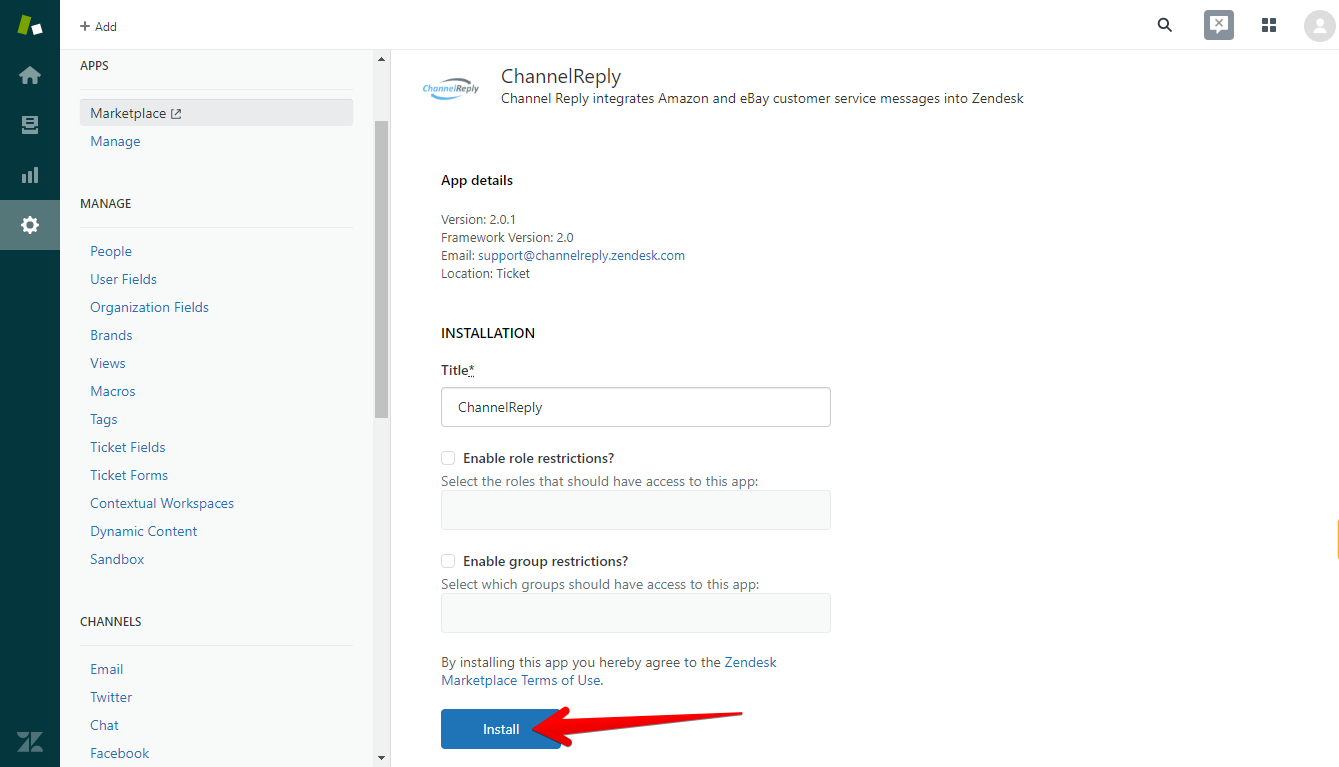1339x767 pixels.
Task: Open Macros settings
Action: pyautogui.click(x=113, y=391)
